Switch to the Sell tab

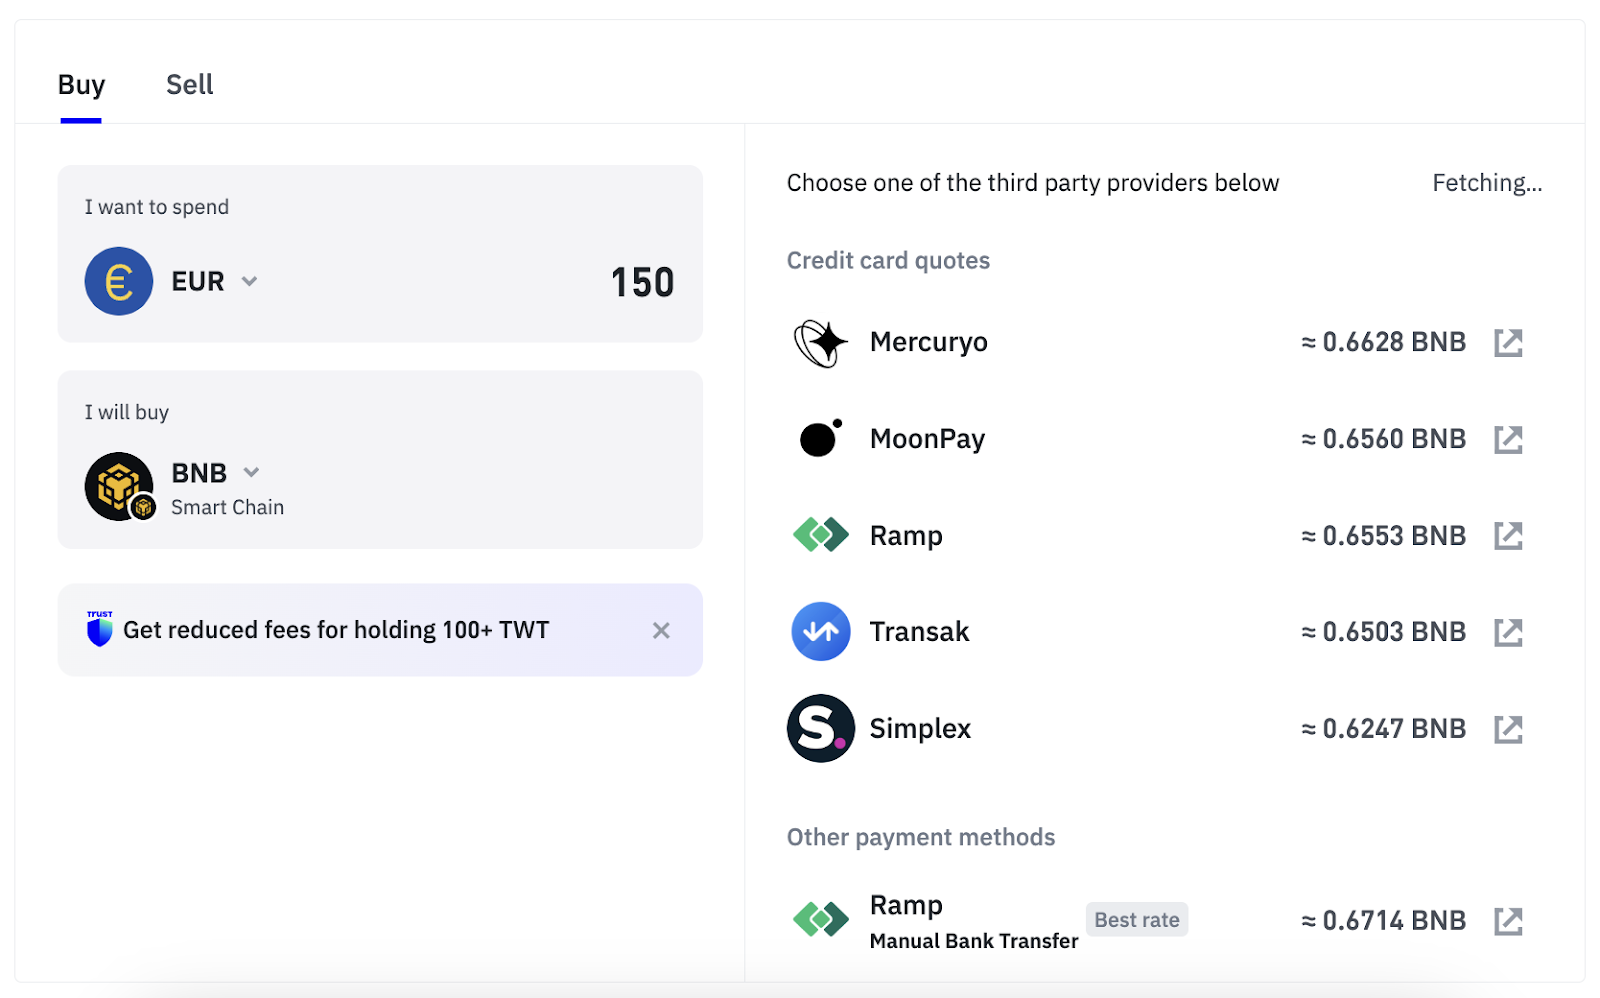coord(190,85)
